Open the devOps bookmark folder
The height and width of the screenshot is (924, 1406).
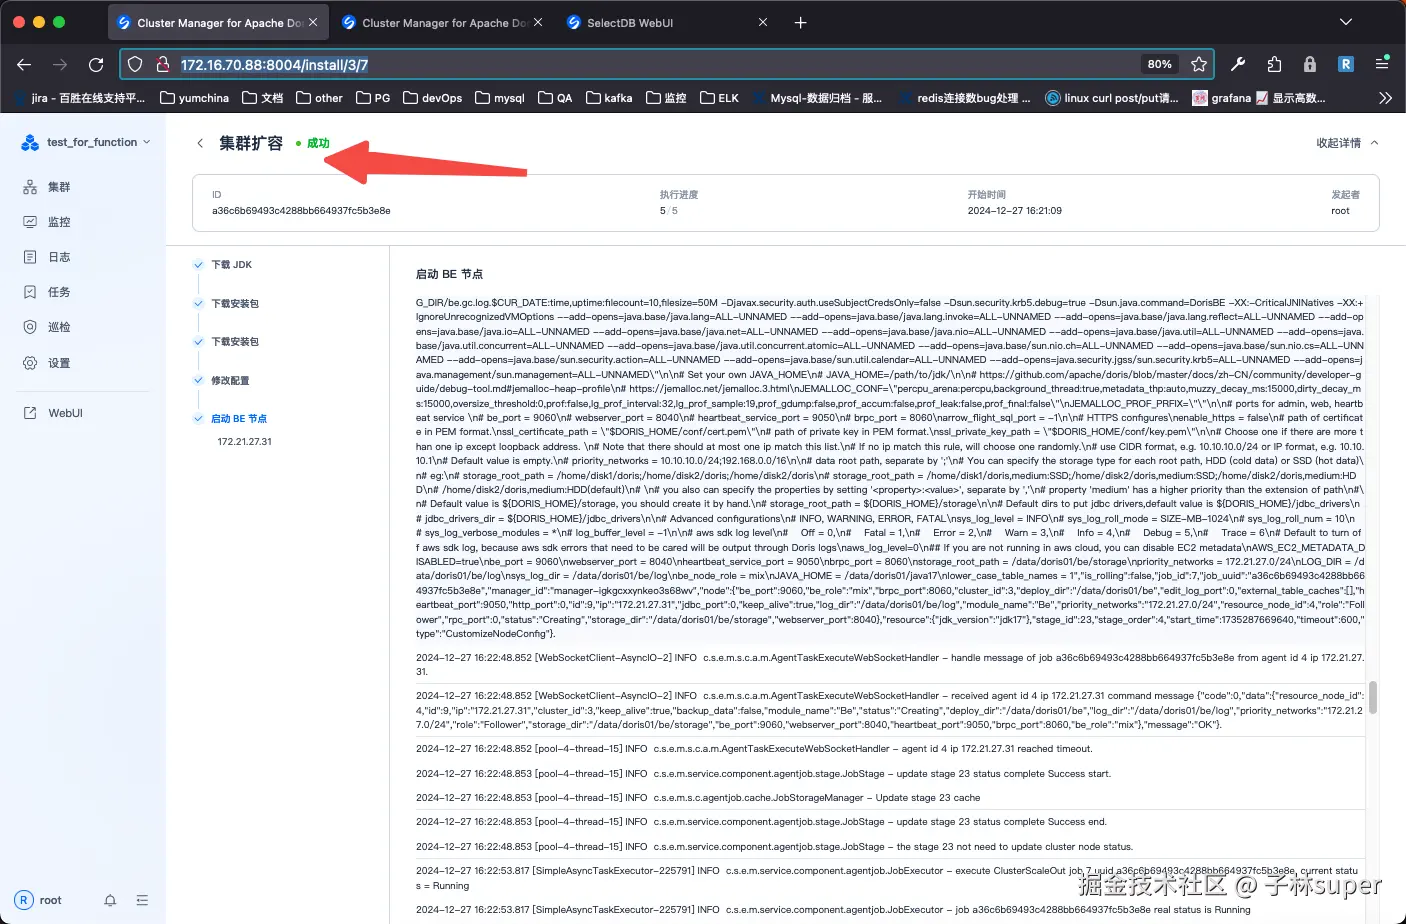tap(433, 98)
